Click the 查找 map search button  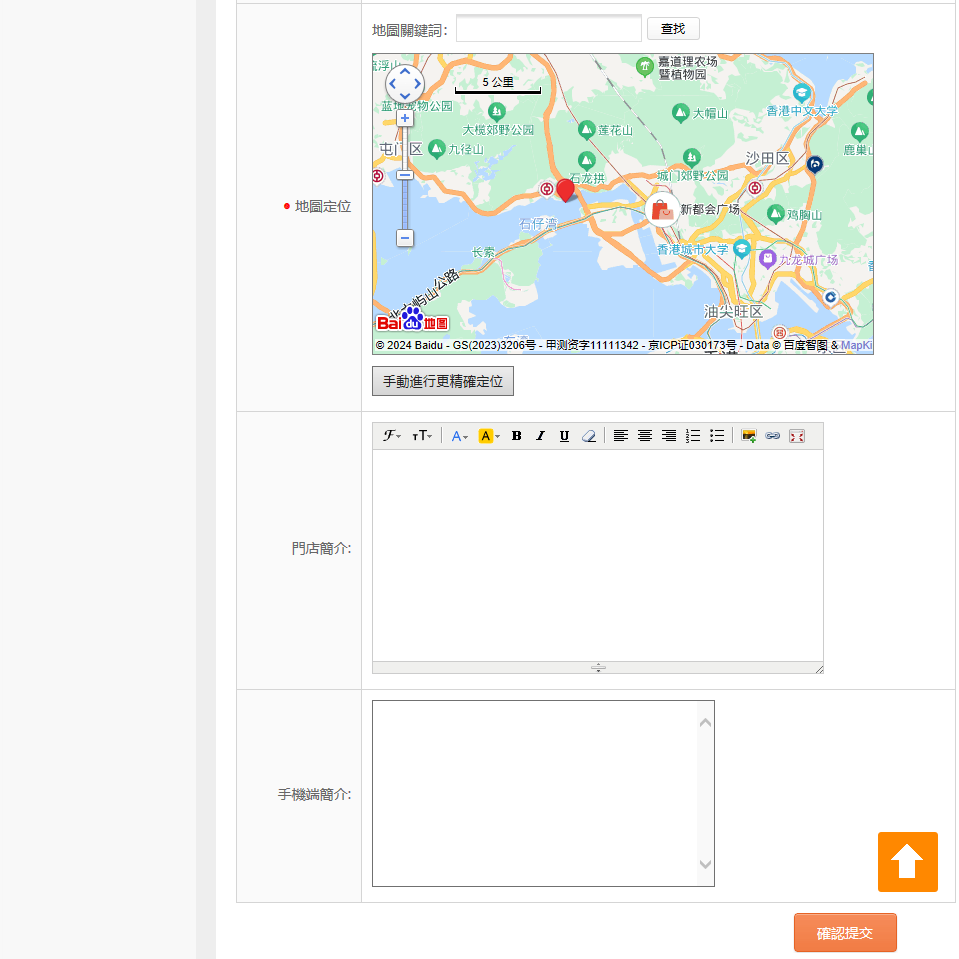point(673,29)
